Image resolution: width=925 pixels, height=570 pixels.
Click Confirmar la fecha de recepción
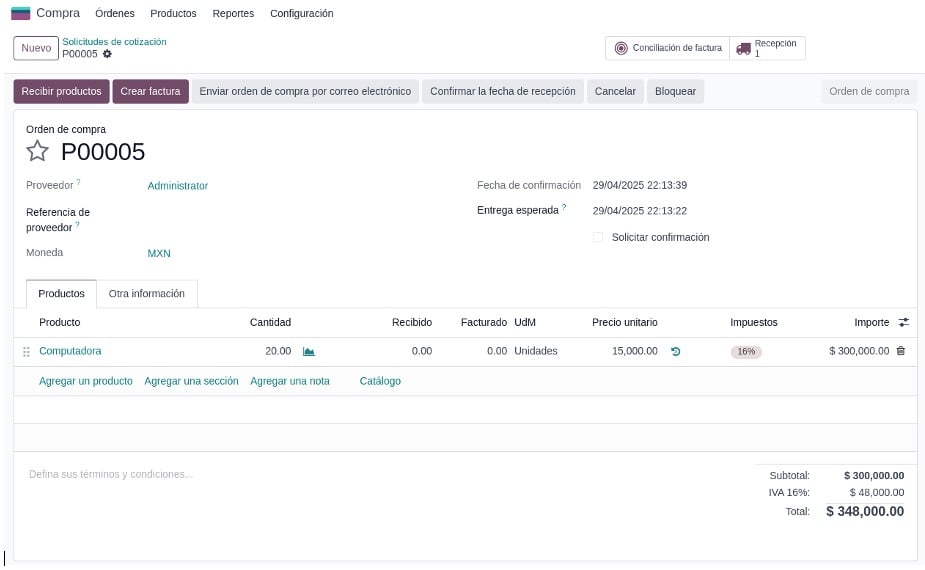coord(503,91)
